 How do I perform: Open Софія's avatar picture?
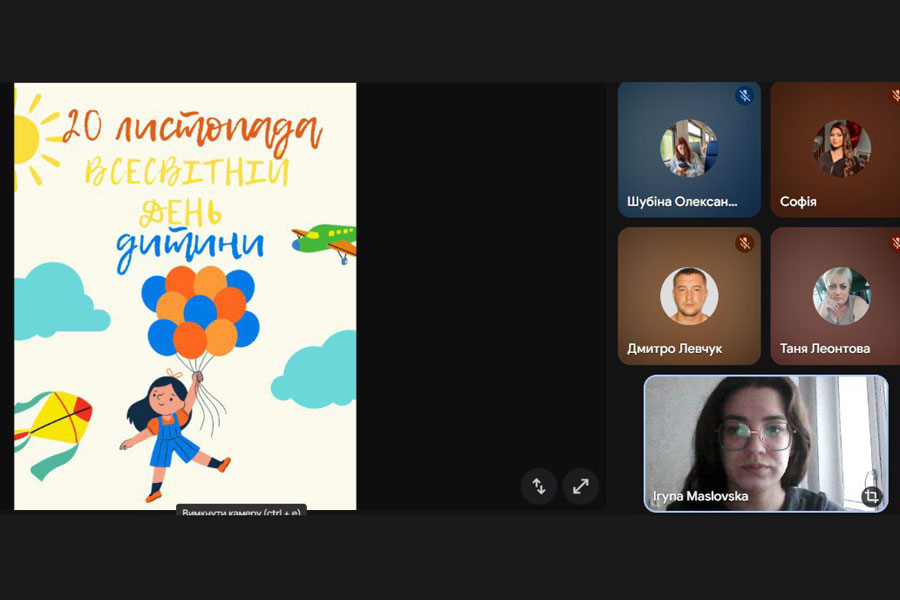tap(841, 148)
